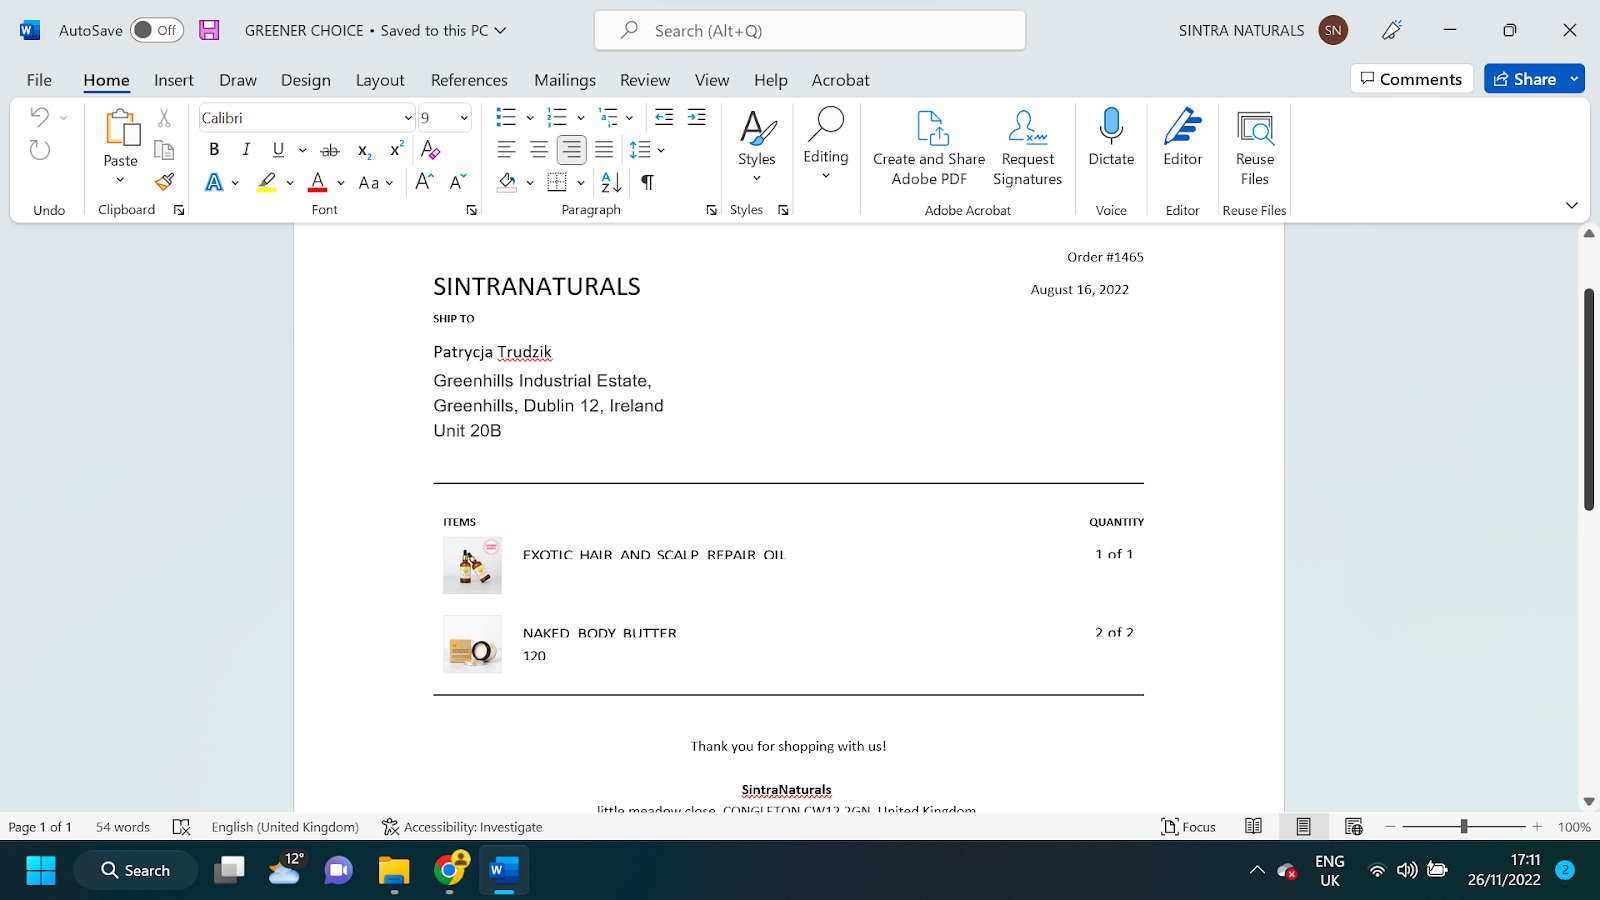Switch to Web Layout view
This screenshot has height=900, width=1600.
tap(1354, 827)
